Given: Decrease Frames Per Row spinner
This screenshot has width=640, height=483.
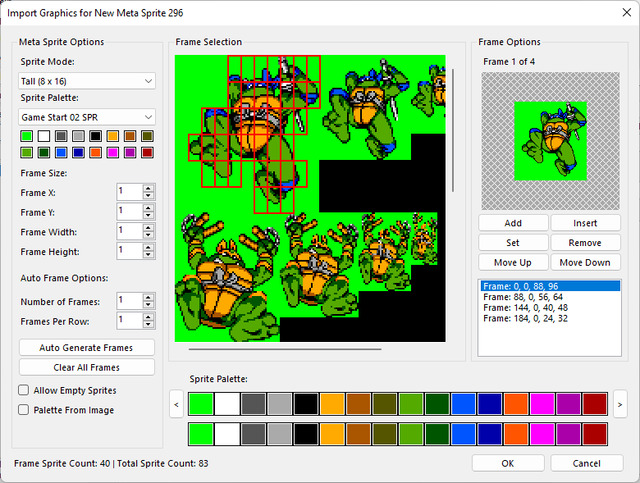Looking at the screenshot, I should [x=149, y=325].
